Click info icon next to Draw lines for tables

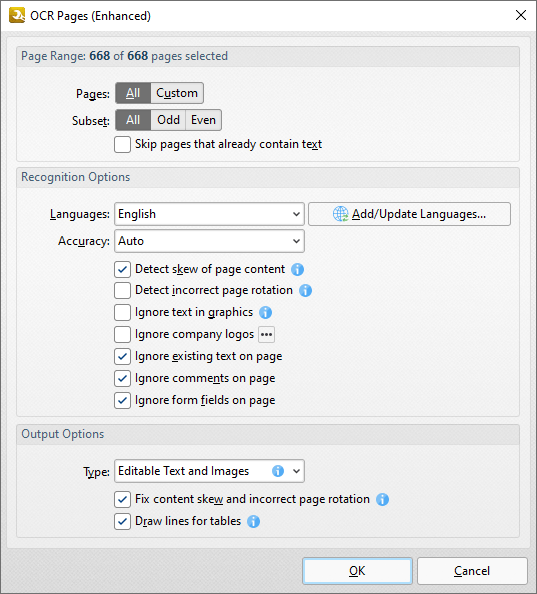coord(253,521)
